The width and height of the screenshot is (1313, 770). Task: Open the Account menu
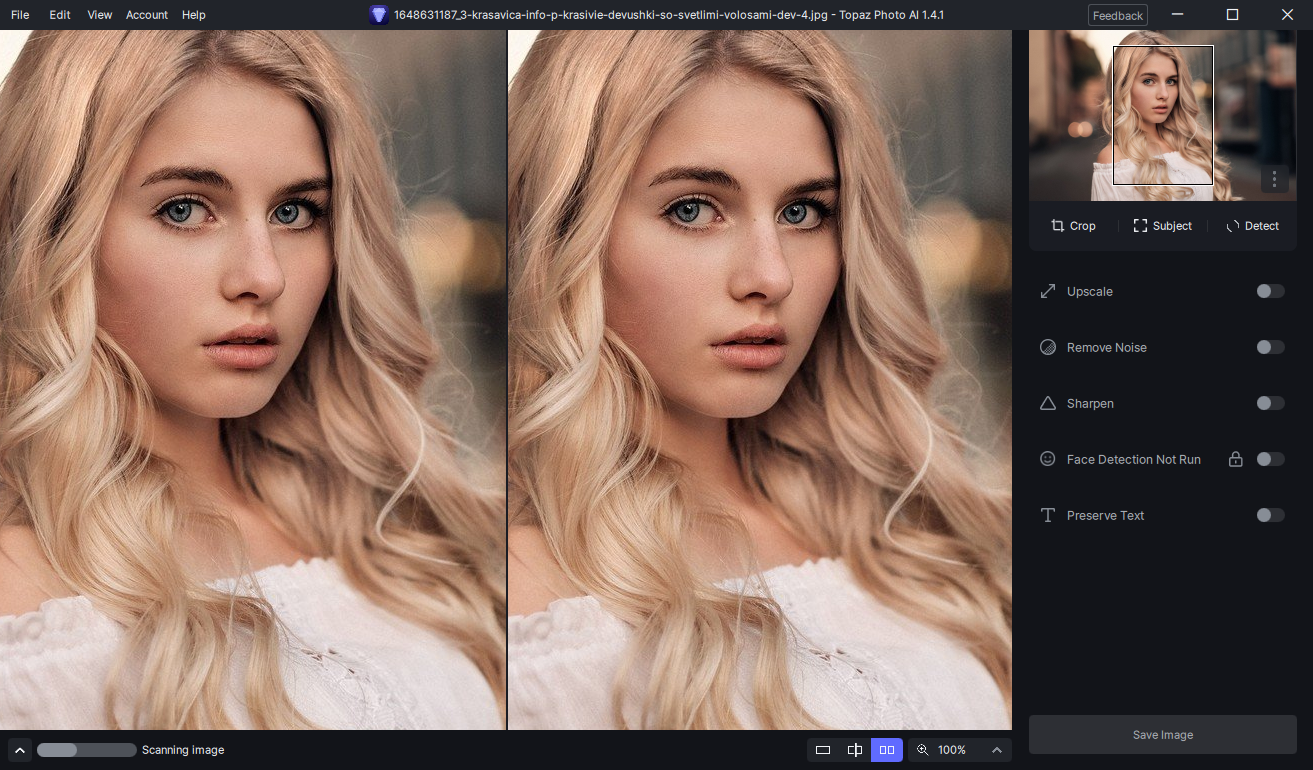[x=147, y=15]
